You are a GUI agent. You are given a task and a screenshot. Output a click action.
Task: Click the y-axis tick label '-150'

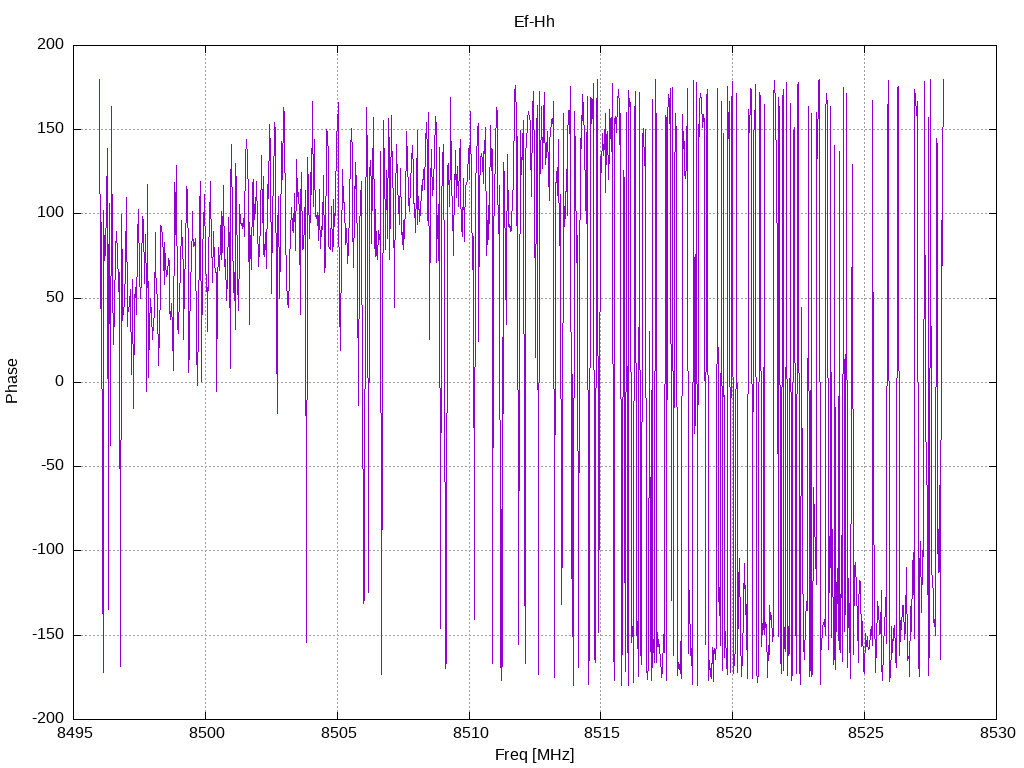(x=48, y=634)
